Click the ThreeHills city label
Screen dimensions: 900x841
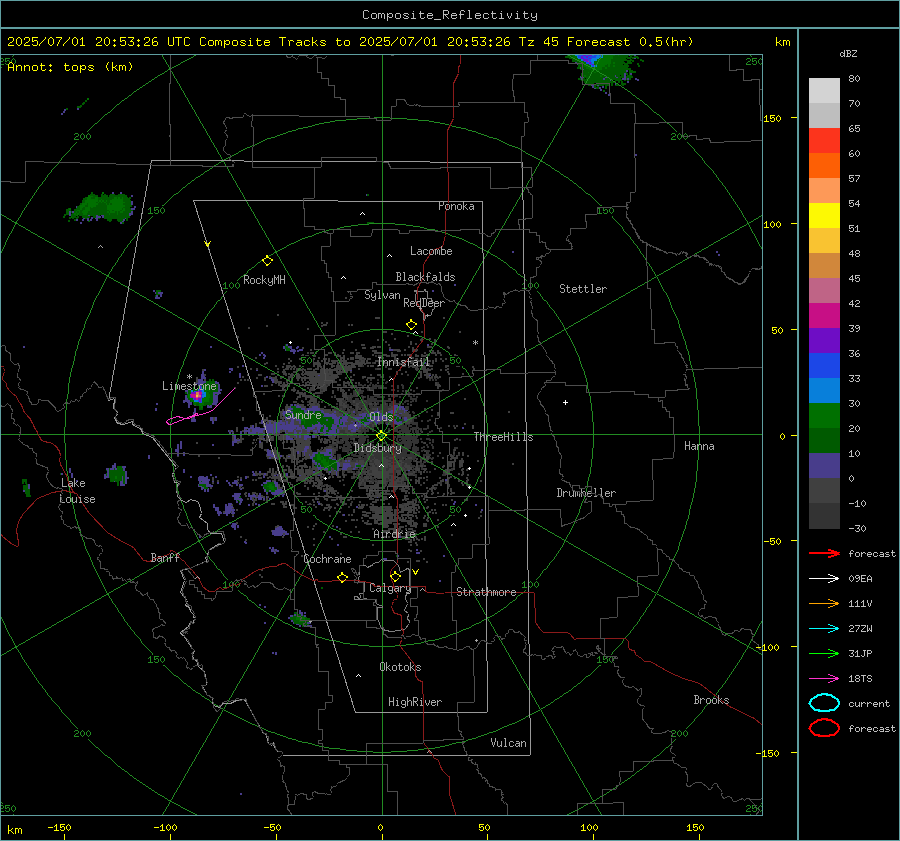click(x=503, y=437)
